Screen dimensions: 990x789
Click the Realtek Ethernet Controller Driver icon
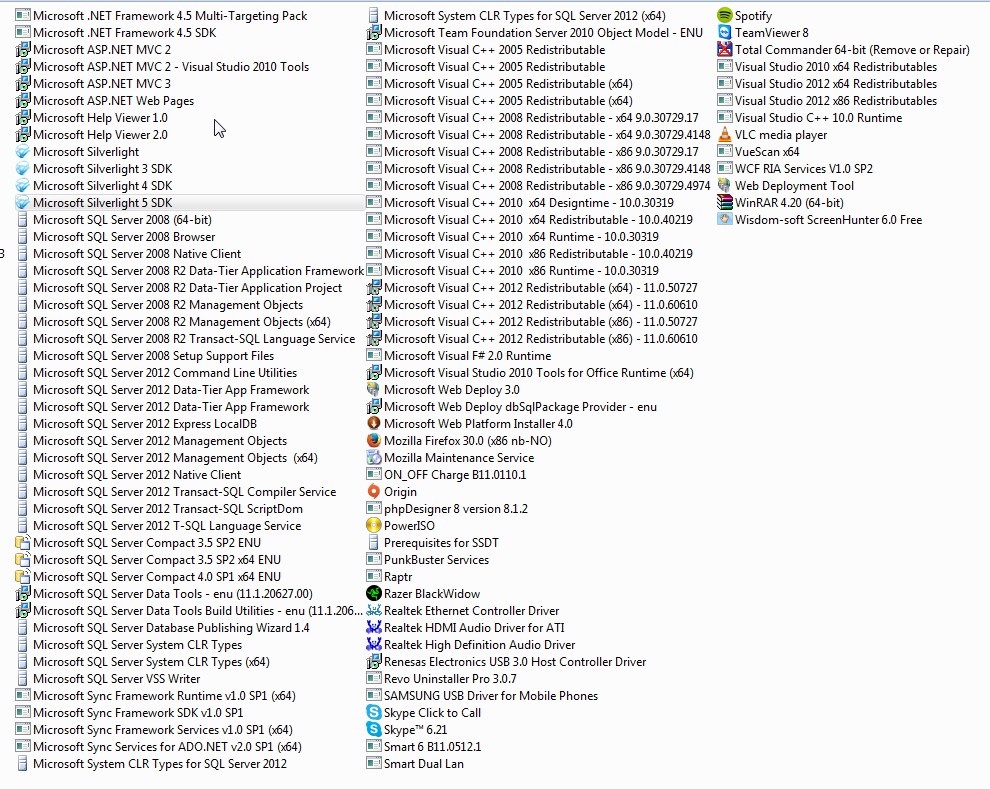pos(374,611)
